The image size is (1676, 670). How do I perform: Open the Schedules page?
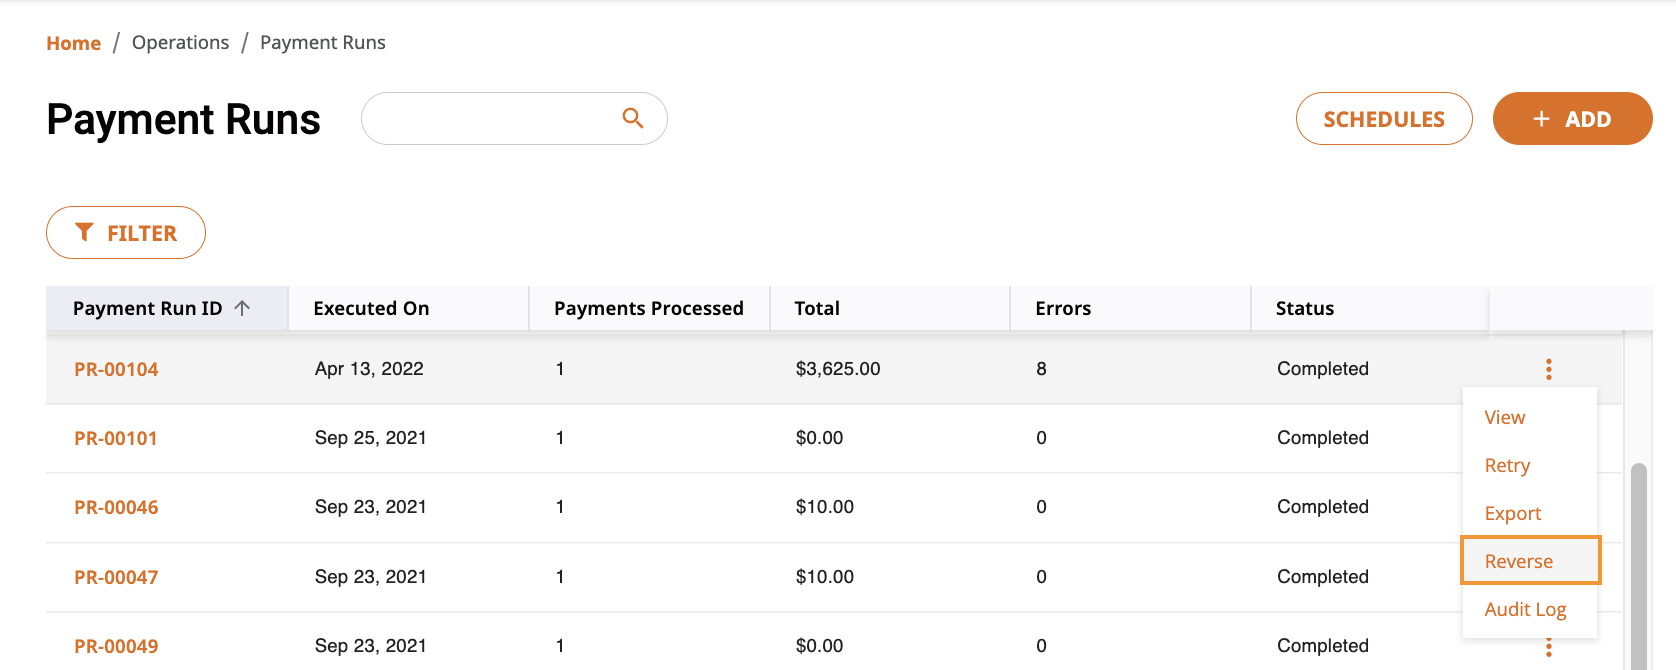tap(1384, 119)
